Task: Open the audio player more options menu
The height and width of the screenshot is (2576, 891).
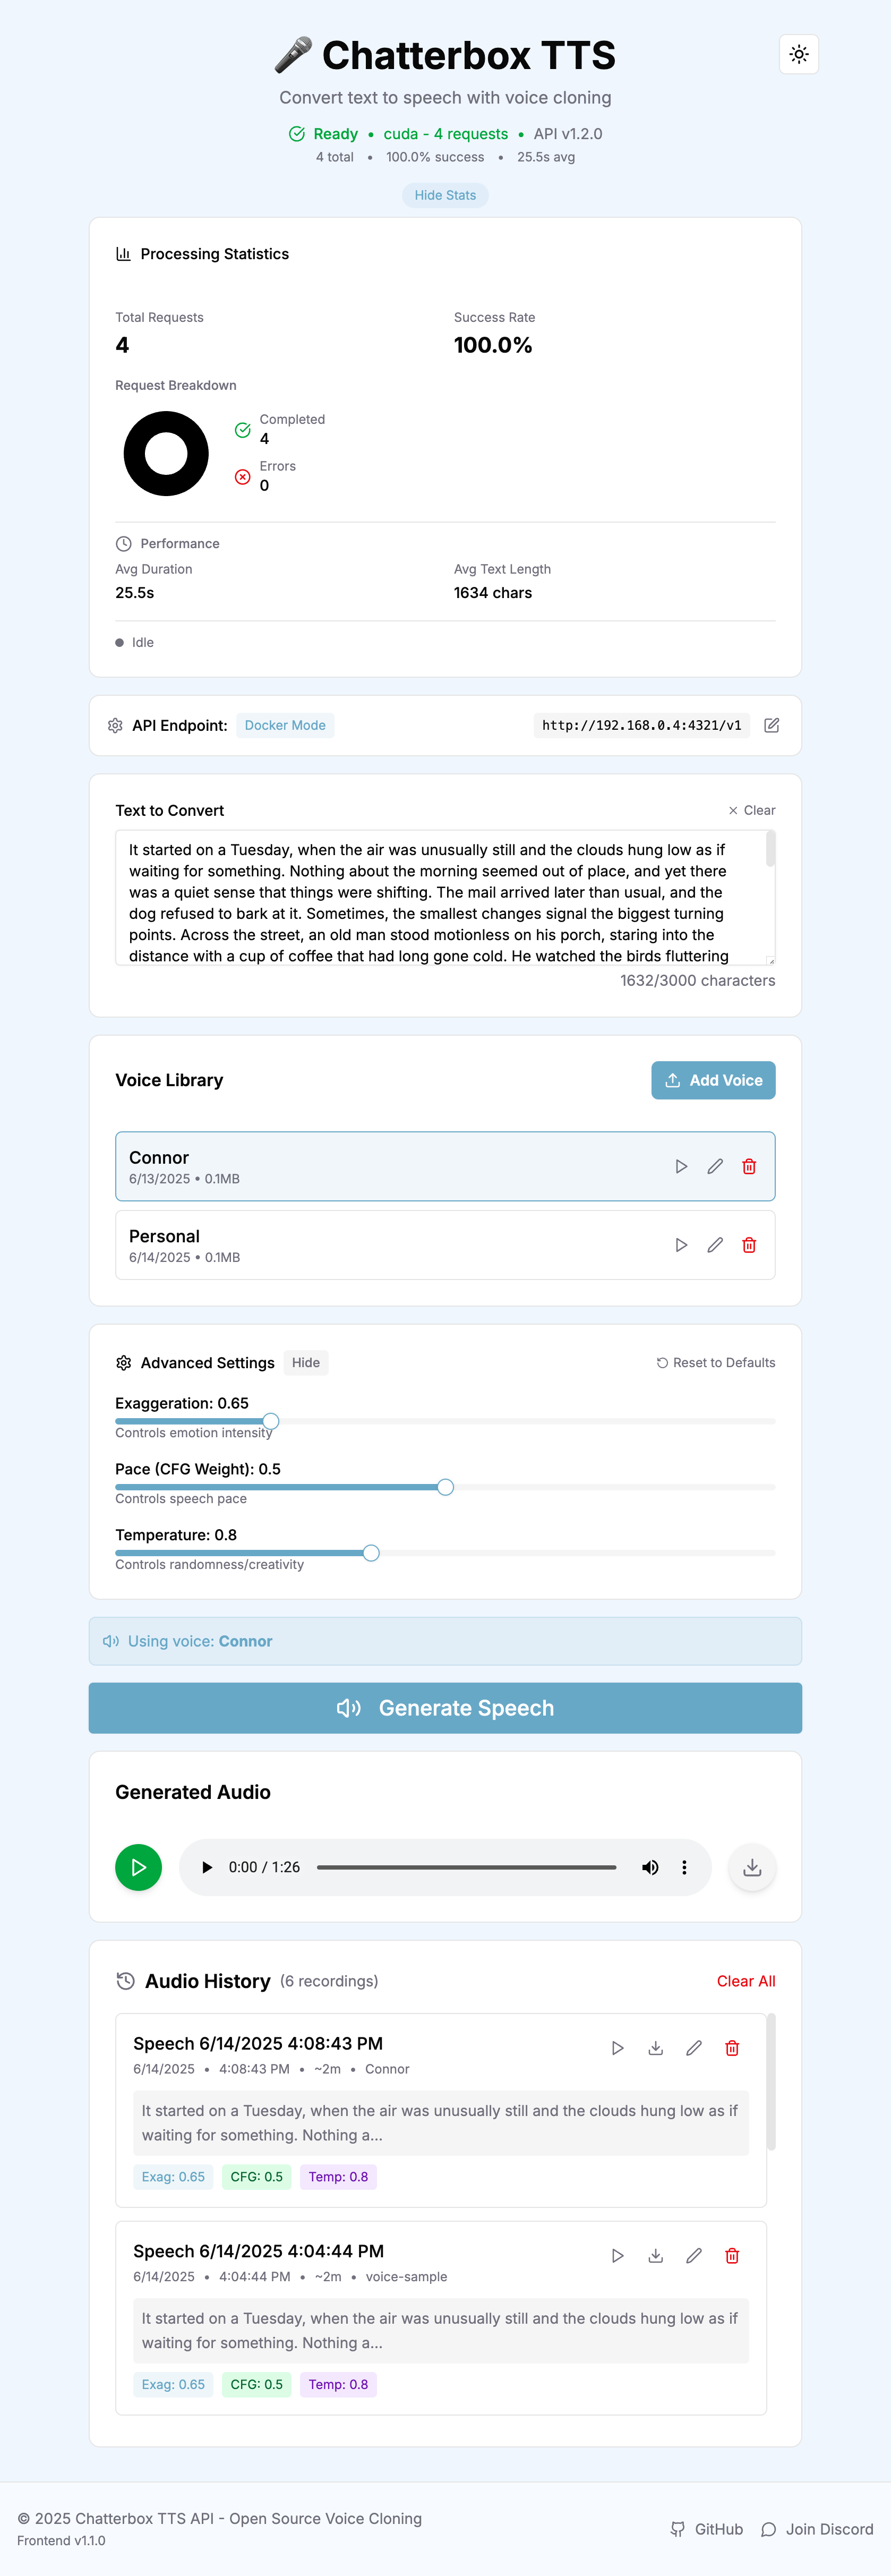Action: tap(684, 1867)
